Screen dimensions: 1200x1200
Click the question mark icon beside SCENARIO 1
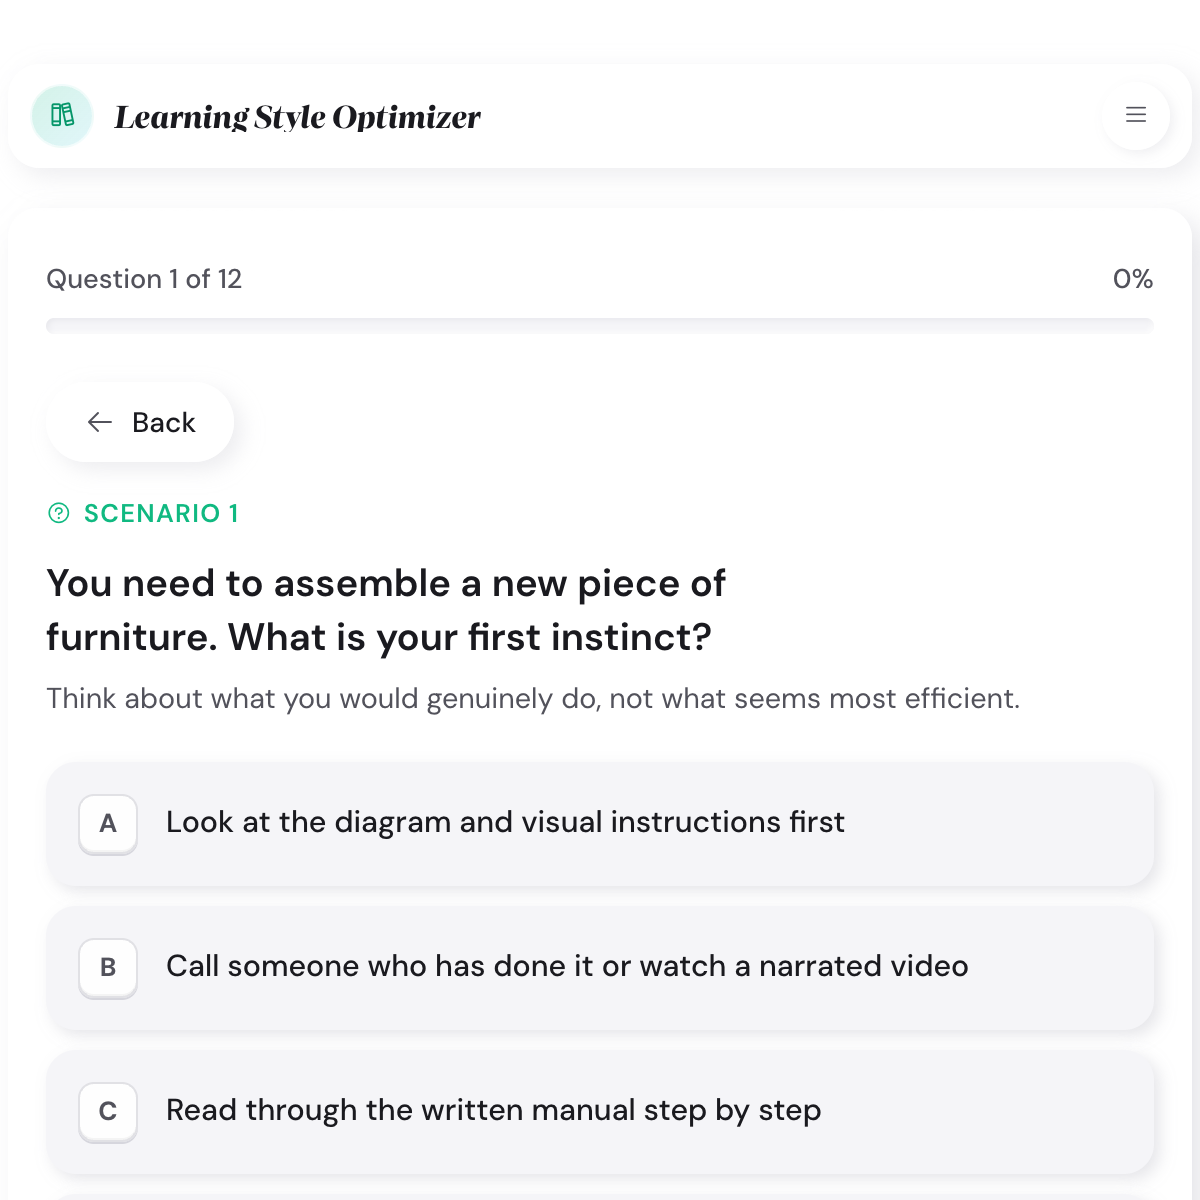click(x=59, y=513)
